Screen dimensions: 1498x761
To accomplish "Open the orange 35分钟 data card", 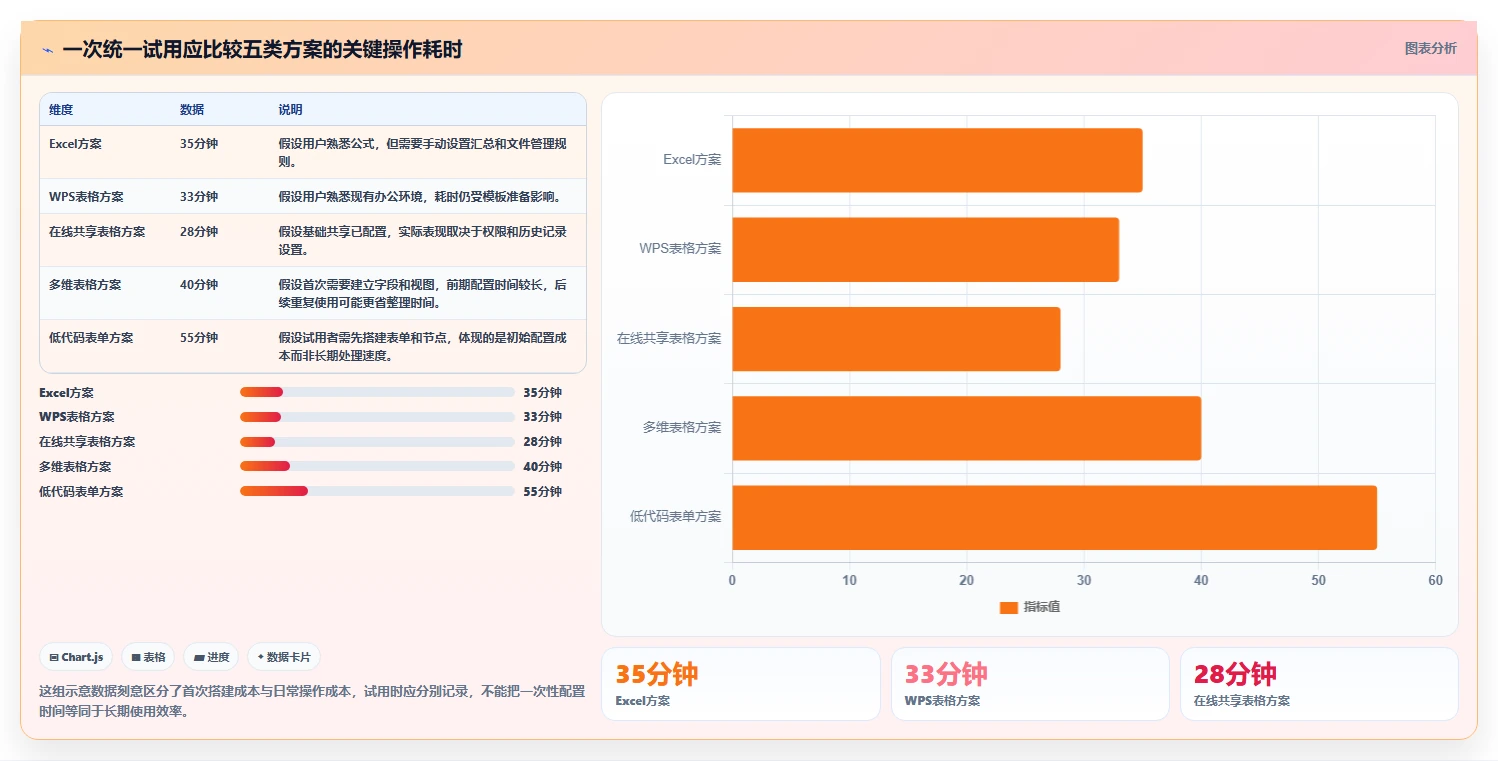I will (740, 684).
